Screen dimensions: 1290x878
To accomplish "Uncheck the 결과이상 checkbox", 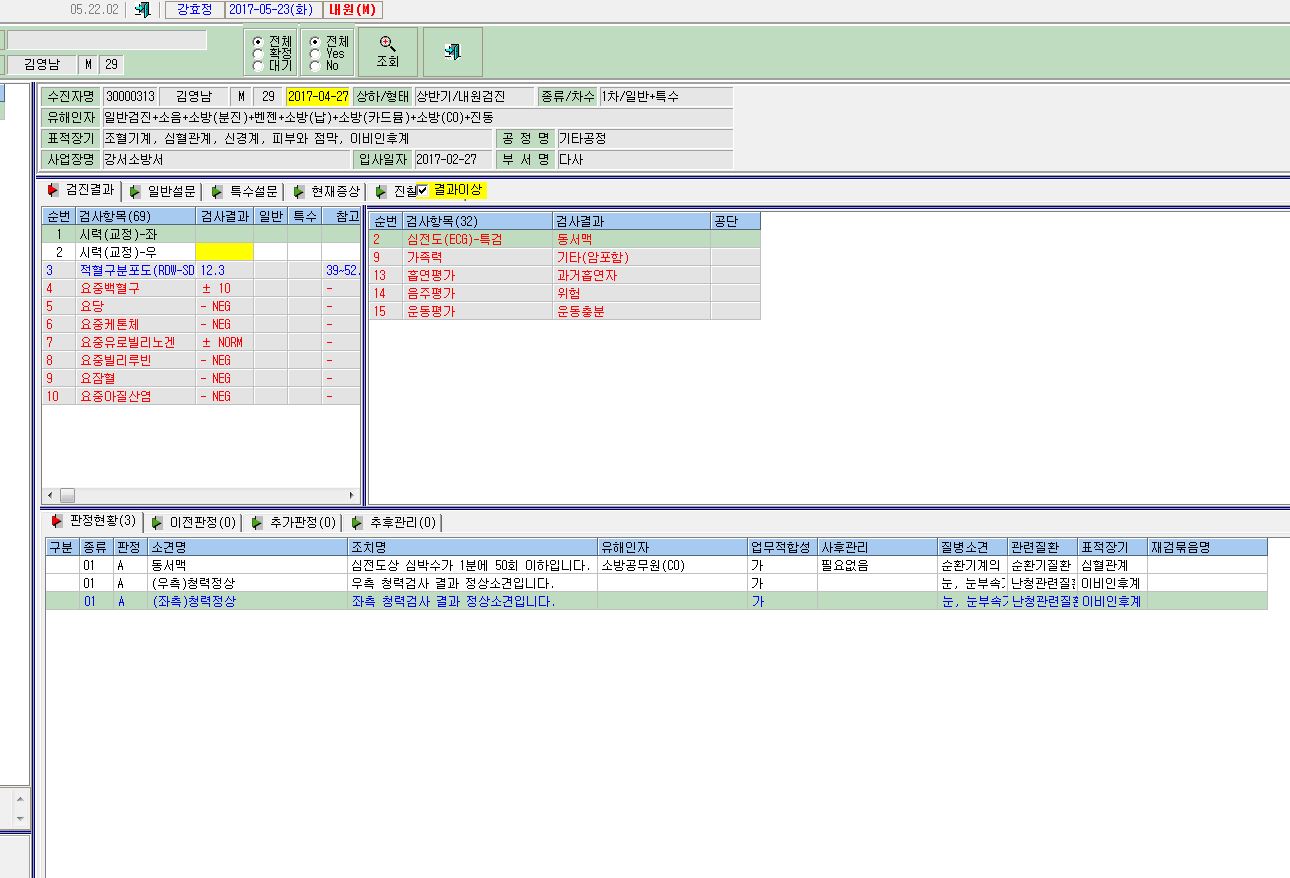I will (423, 190).
